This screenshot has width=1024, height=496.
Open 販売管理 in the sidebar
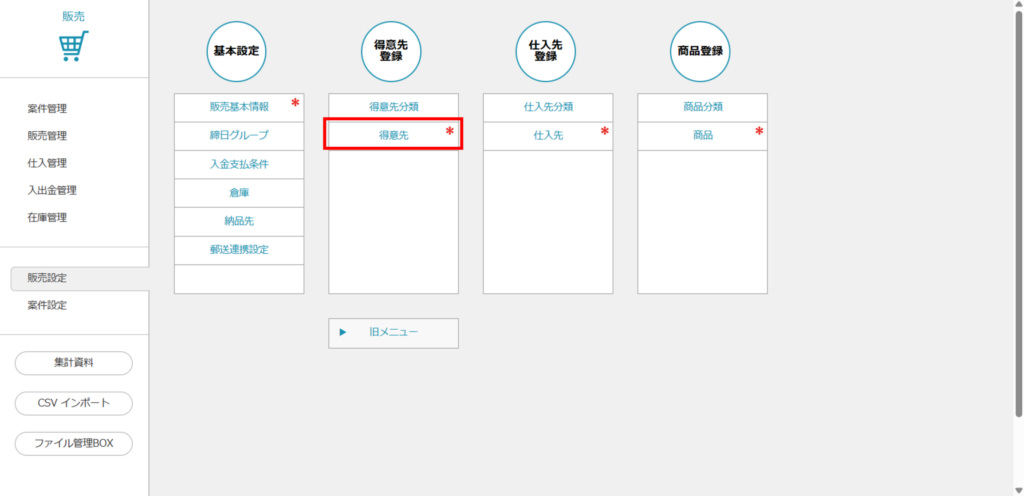tap(47, 136)
